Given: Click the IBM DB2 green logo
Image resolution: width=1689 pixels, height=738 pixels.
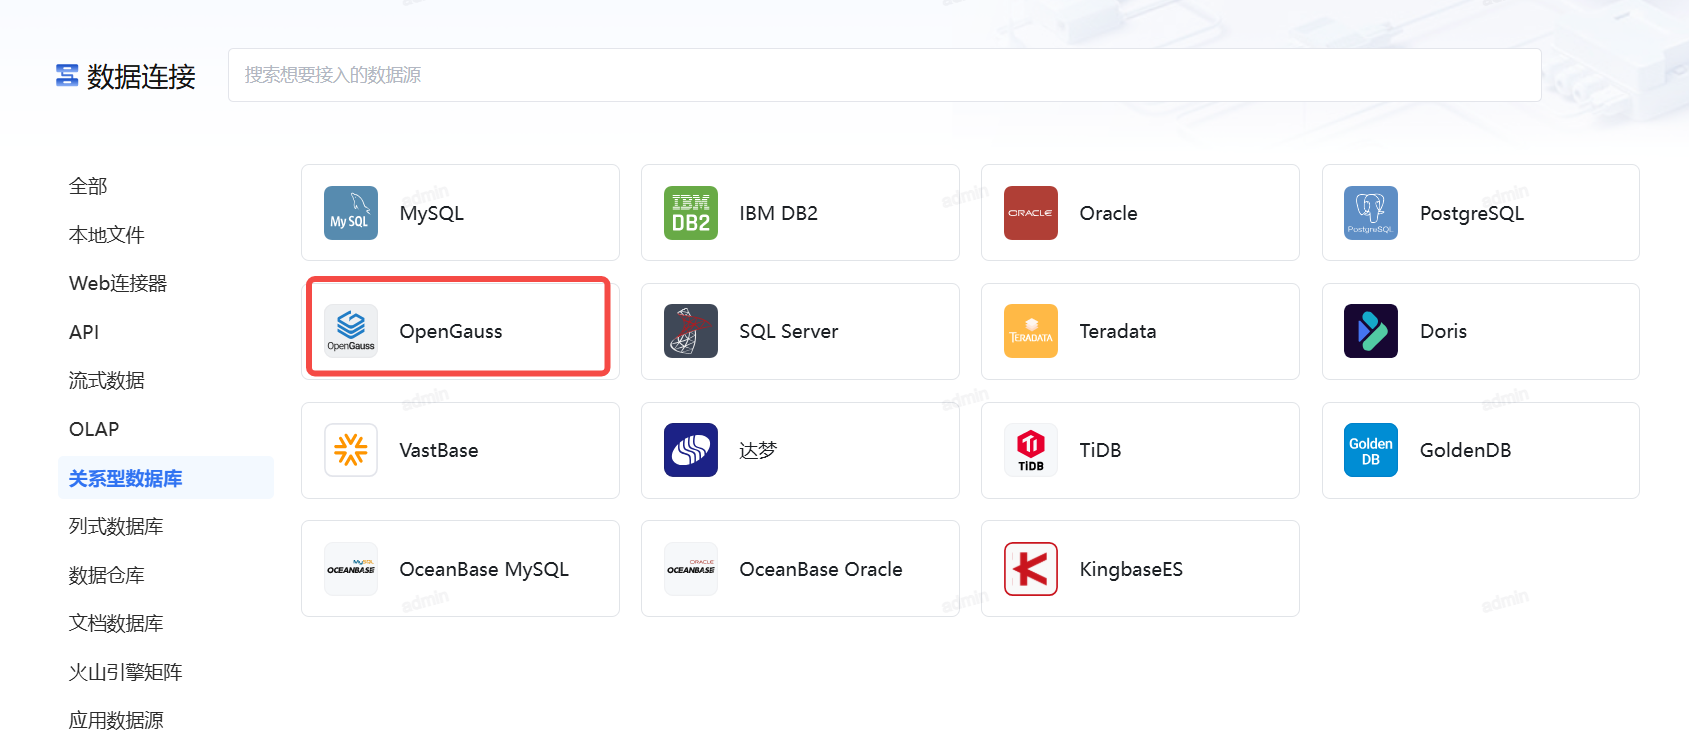Looking at the screenshot, I should click(x=691, y=213).
